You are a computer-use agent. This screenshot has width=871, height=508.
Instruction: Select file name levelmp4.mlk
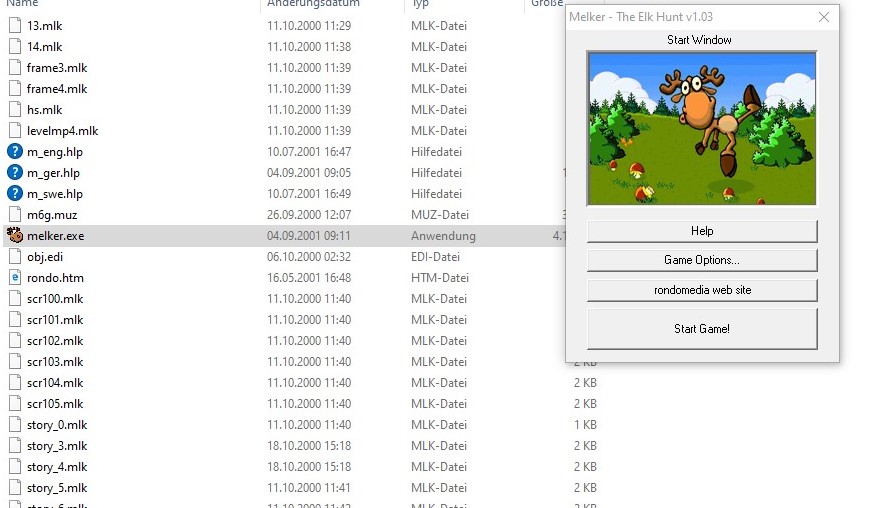coord(62,131)
